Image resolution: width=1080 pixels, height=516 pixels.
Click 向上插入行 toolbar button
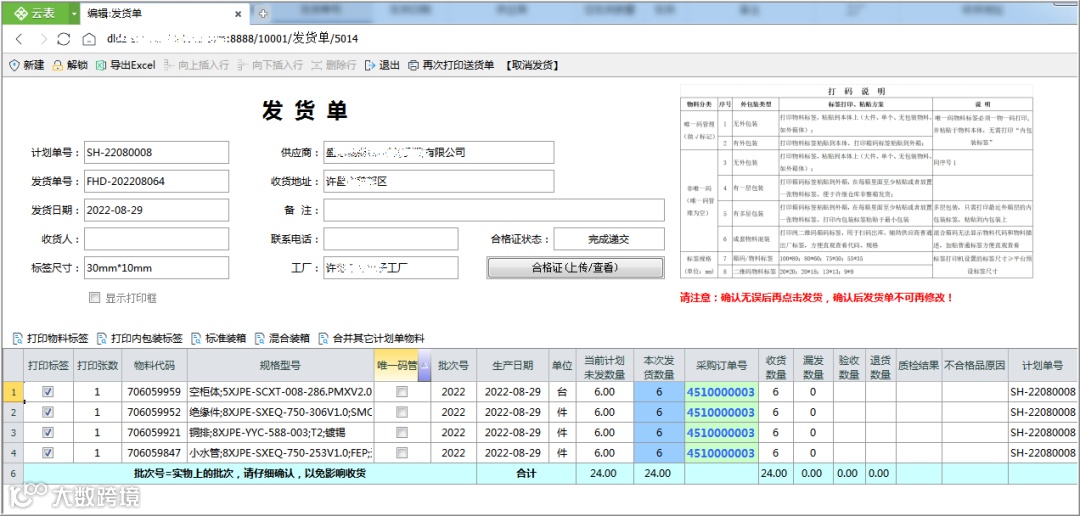(196, 65)
